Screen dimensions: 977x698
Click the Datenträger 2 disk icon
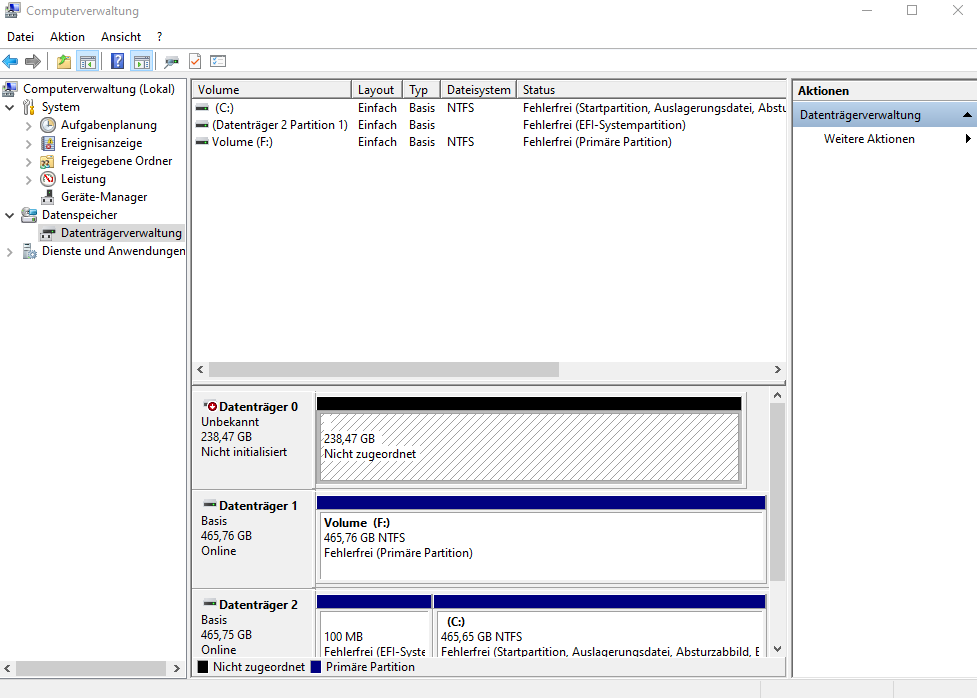pyautogui.click(x=210, y=603)
